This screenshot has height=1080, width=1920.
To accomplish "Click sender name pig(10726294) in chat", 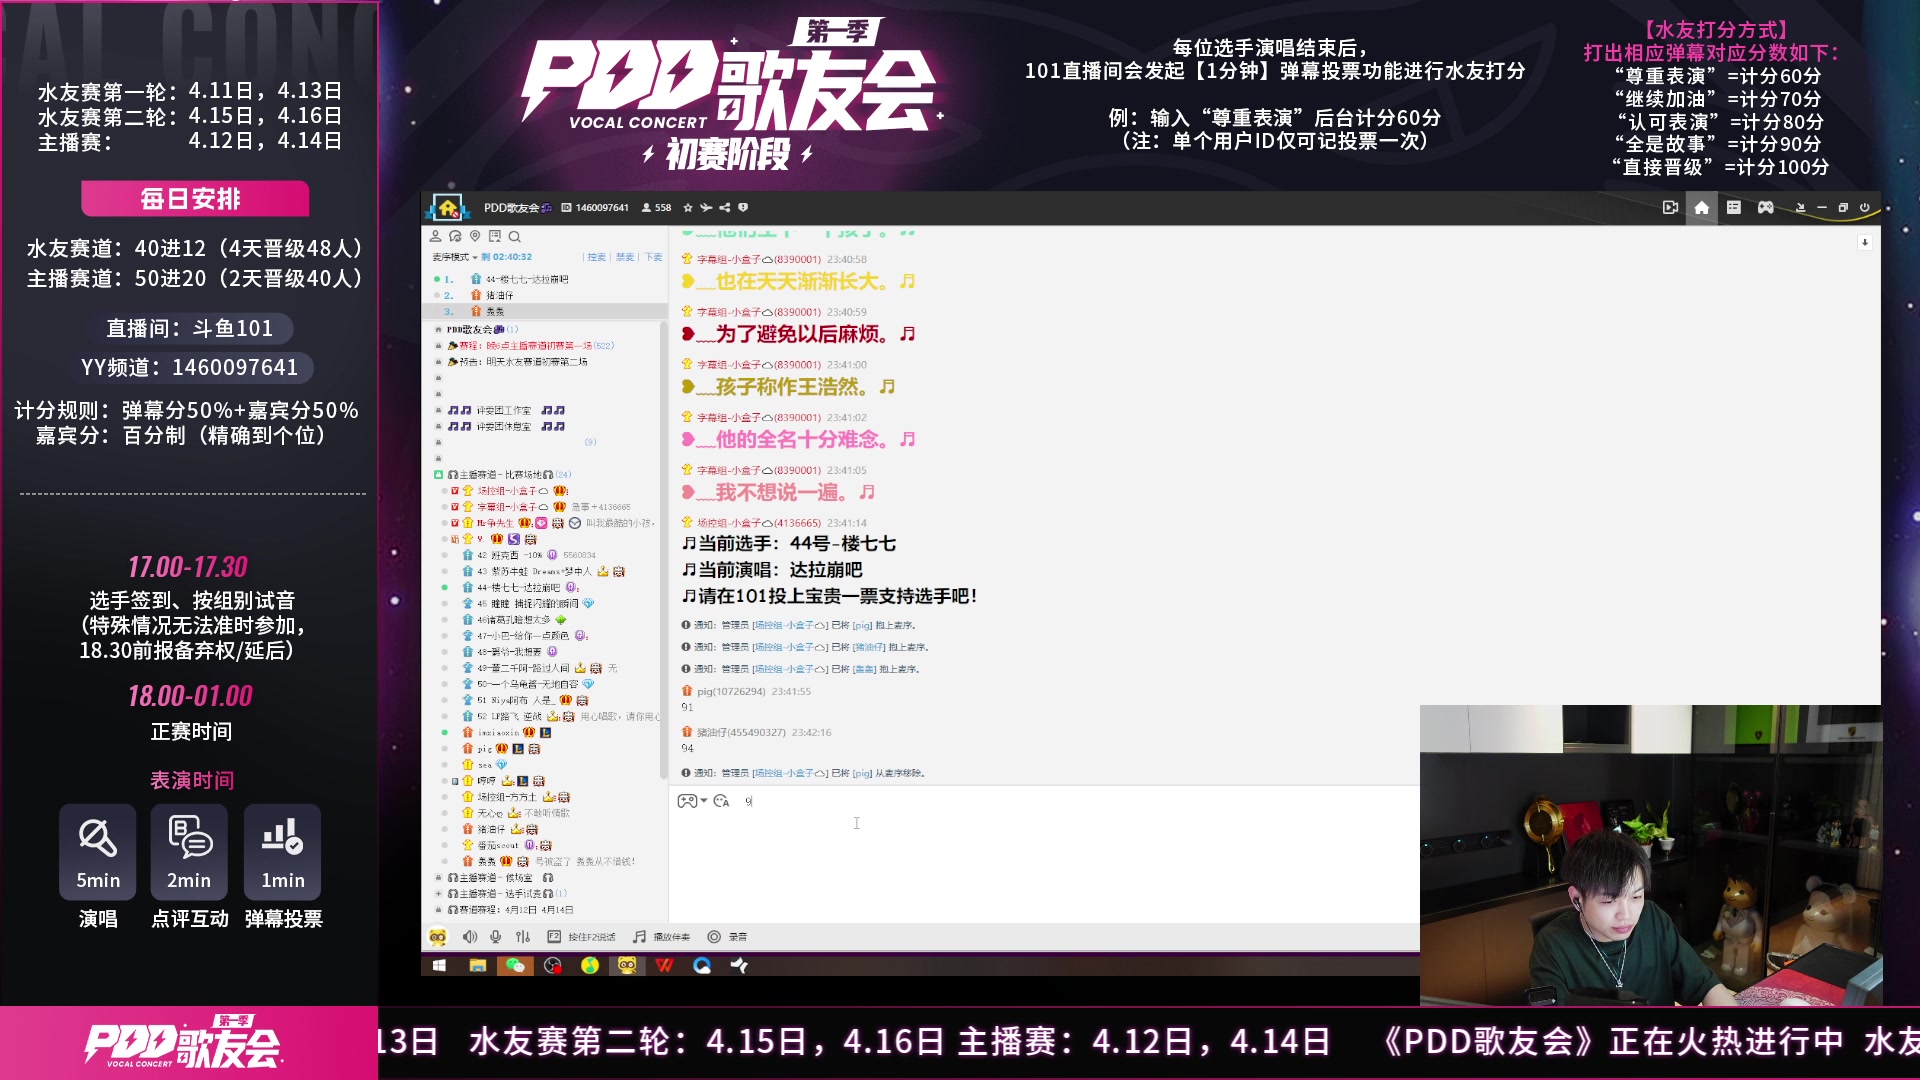I will (x=731, y=691).
